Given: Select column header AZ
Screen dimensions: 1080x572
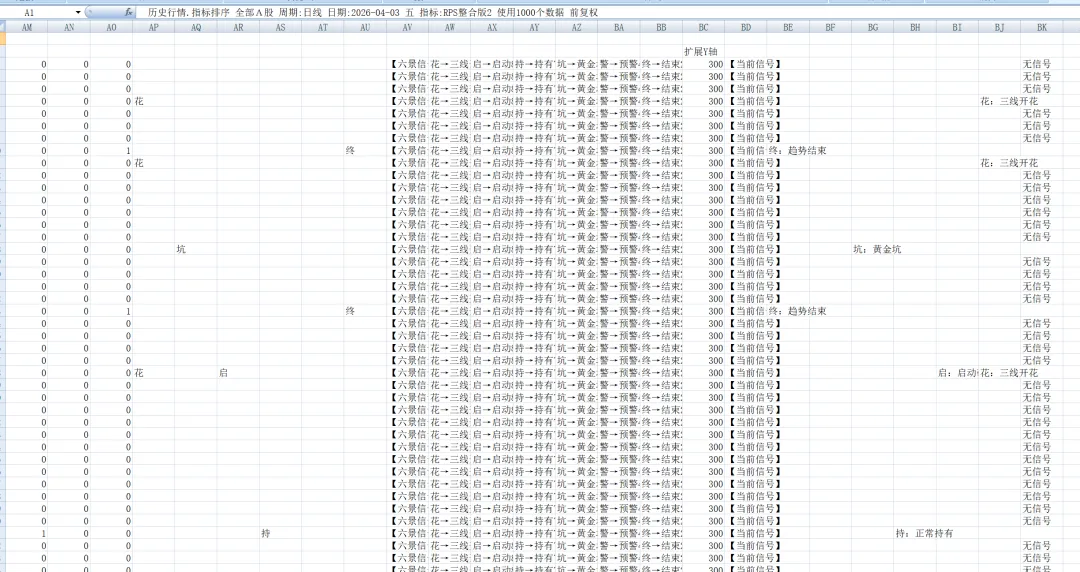Looking at the screenshot, I should click(577, 28).
